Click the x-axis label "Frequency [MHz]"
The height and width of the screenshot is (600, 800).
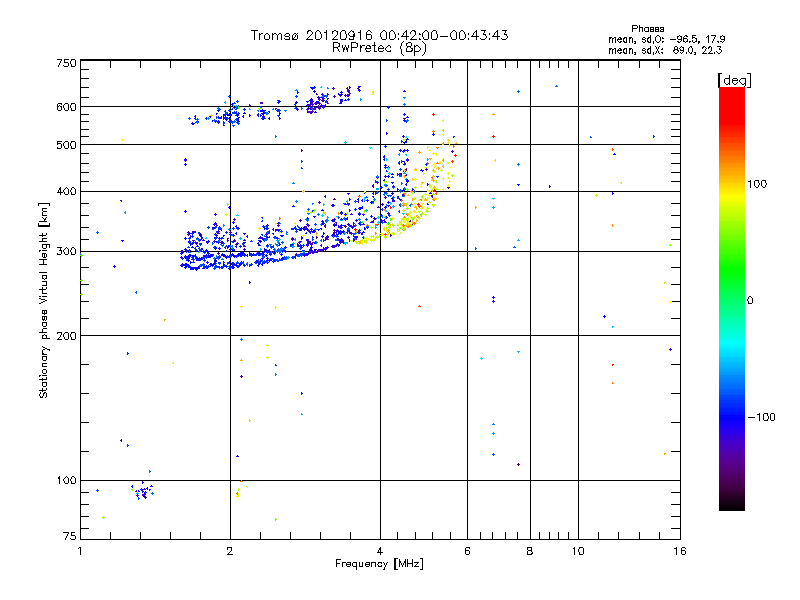pyautogui.click(x=379, y=564)
